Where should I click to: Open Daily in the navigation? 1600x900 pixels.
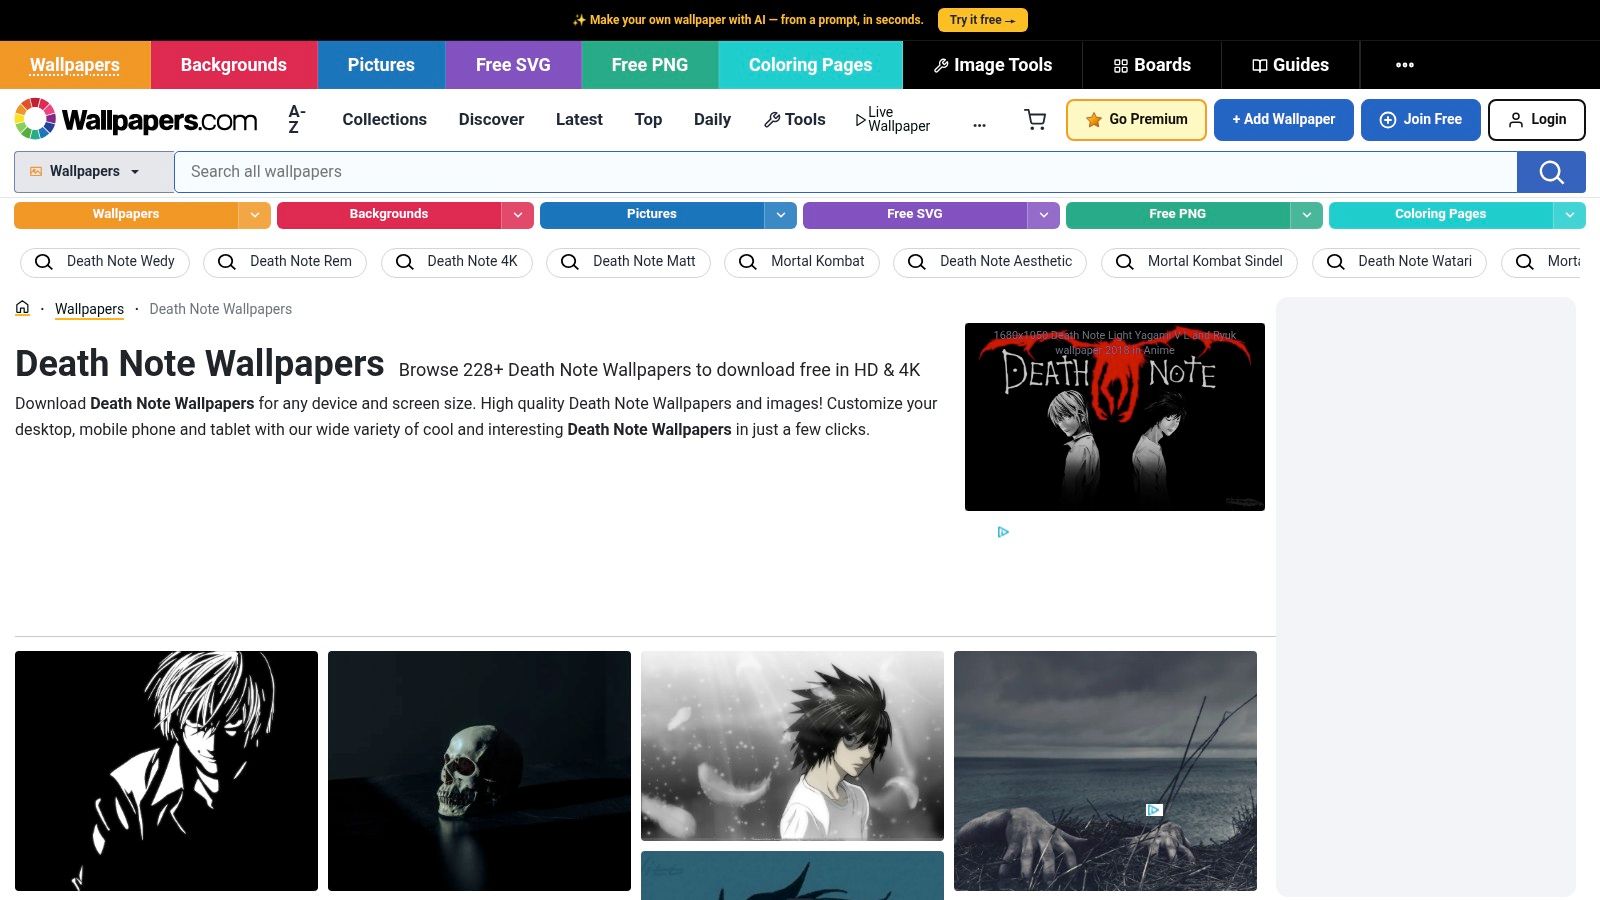[712, 119]
